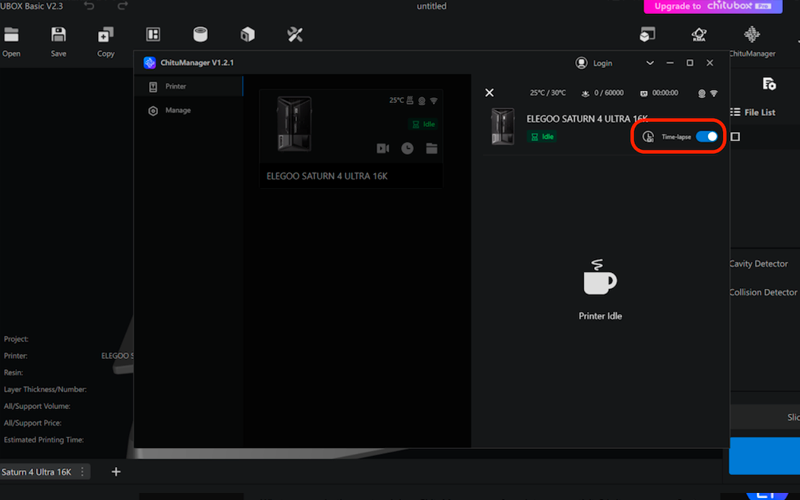The image size is (800, 500).
Task: Click the coffee cup Printer Idle icon
Action: click(599, 277)
